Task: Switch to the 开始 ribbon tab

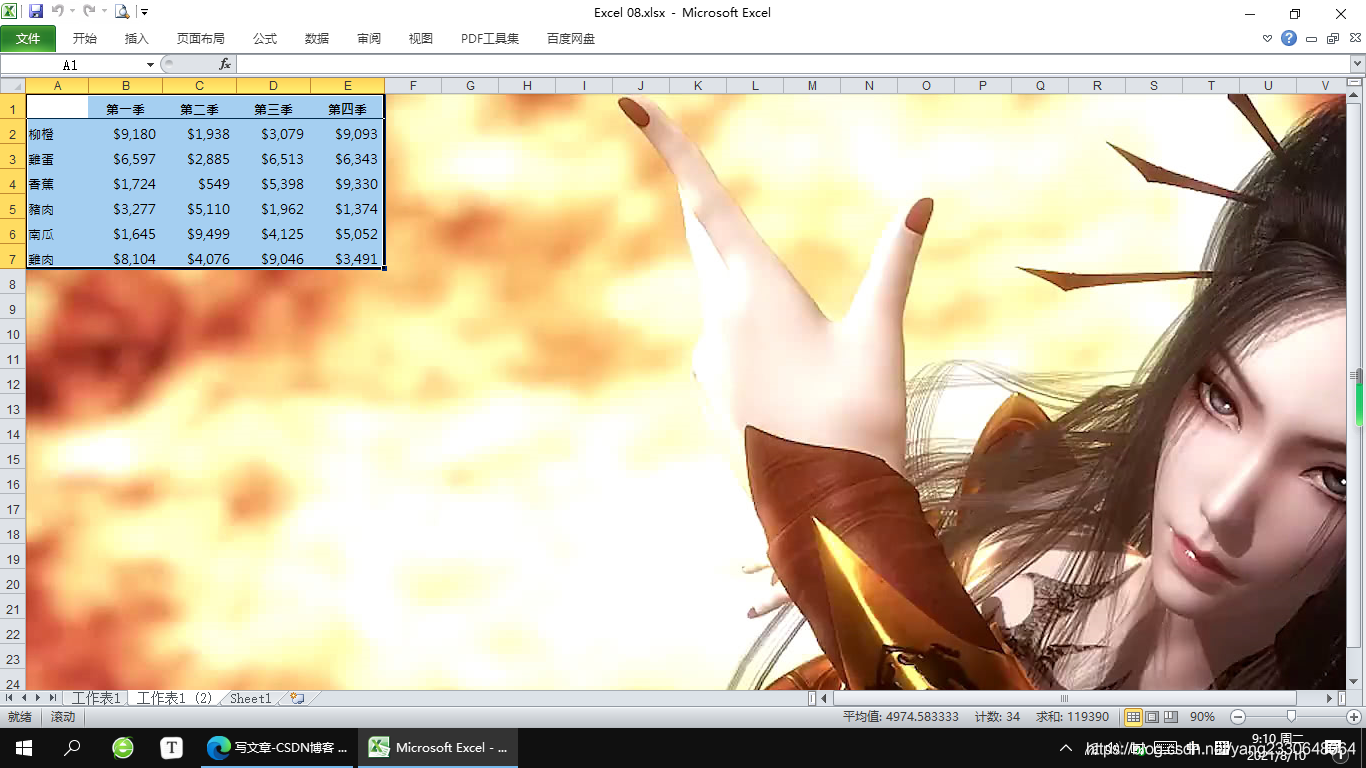Action: tap(85, 39)
